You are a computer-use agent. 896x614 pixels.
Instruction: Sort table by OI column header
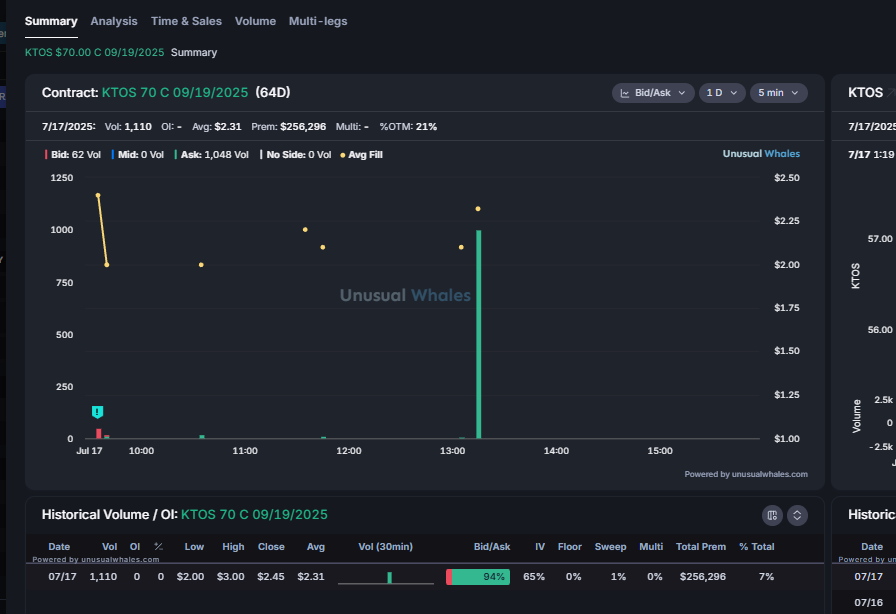[x=135, y=547]
